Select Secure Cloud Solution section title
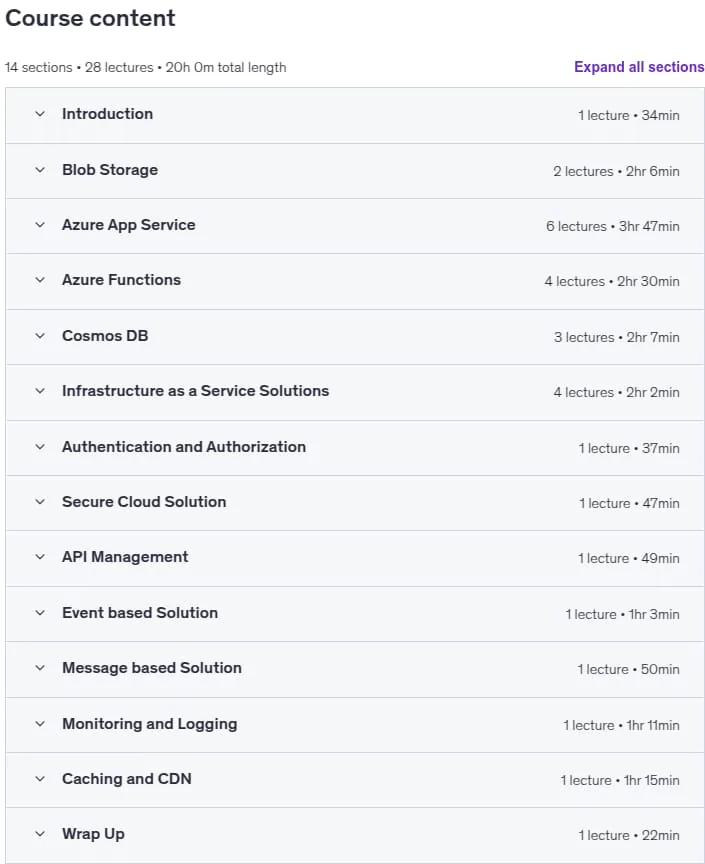This screenshot has height=864, width=705. click(x=144, y=502)
